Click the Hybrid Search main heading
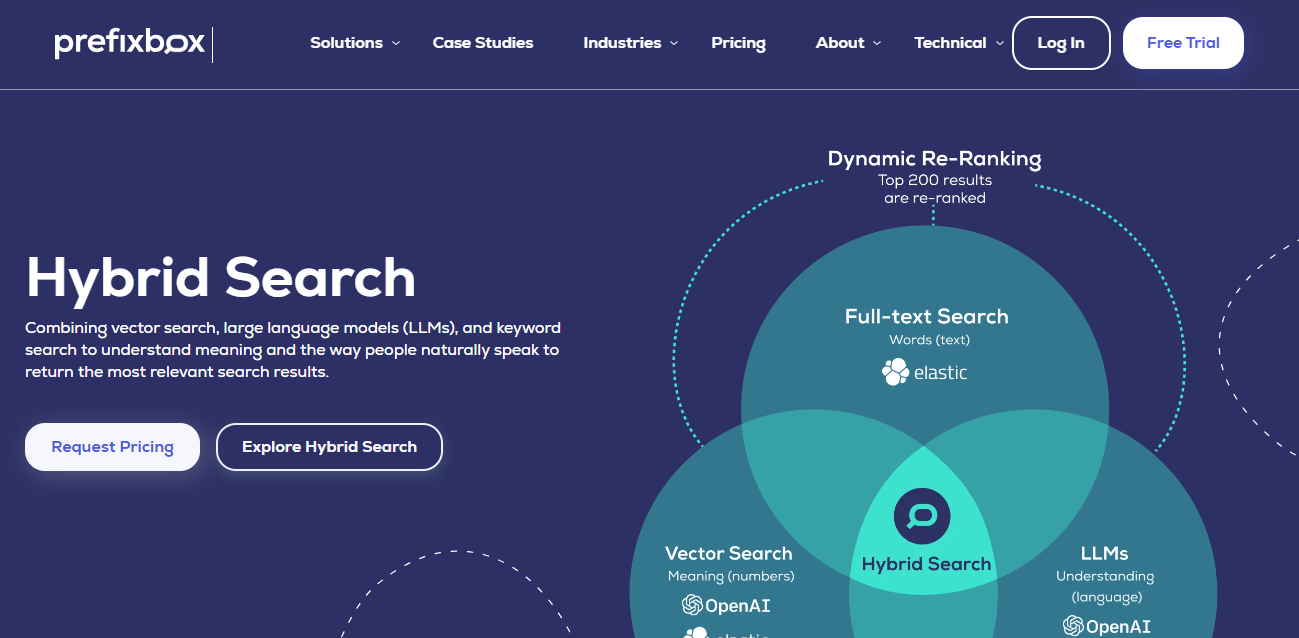This screenshot has height=638, width=1299. 220,278
